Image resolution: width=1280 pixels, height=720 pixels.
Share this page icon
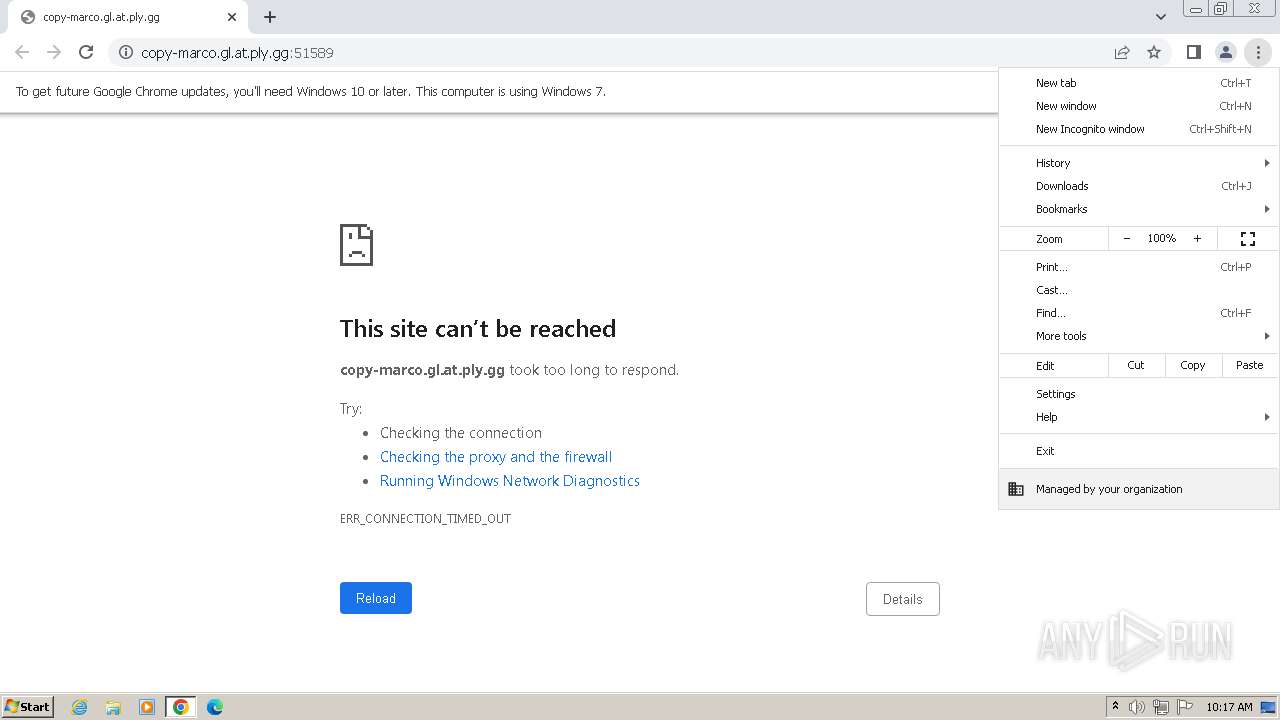click(1122, 52)
